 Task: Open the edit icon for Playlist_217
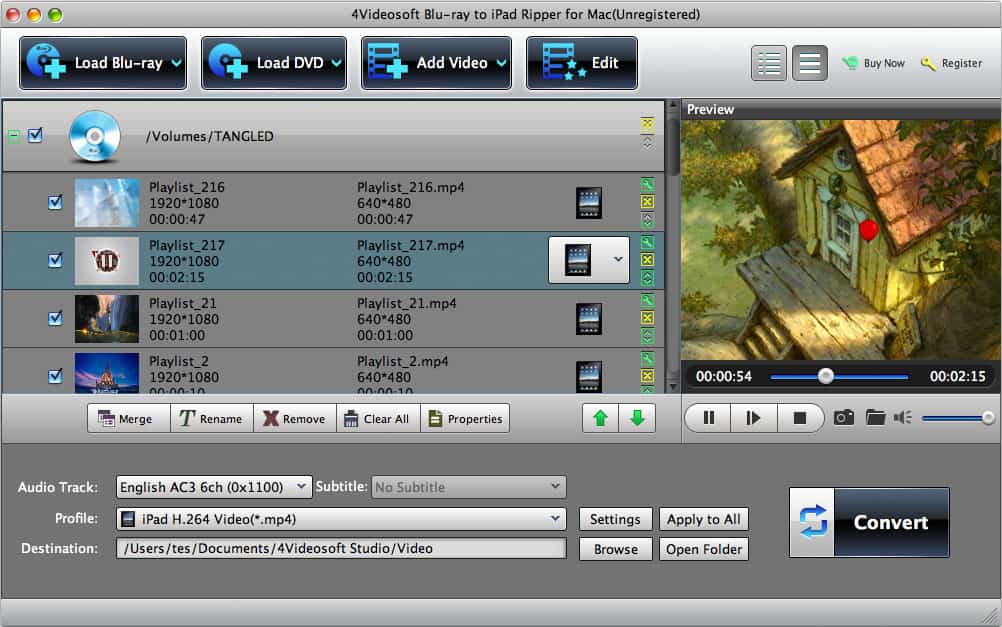tap(647, 243)
